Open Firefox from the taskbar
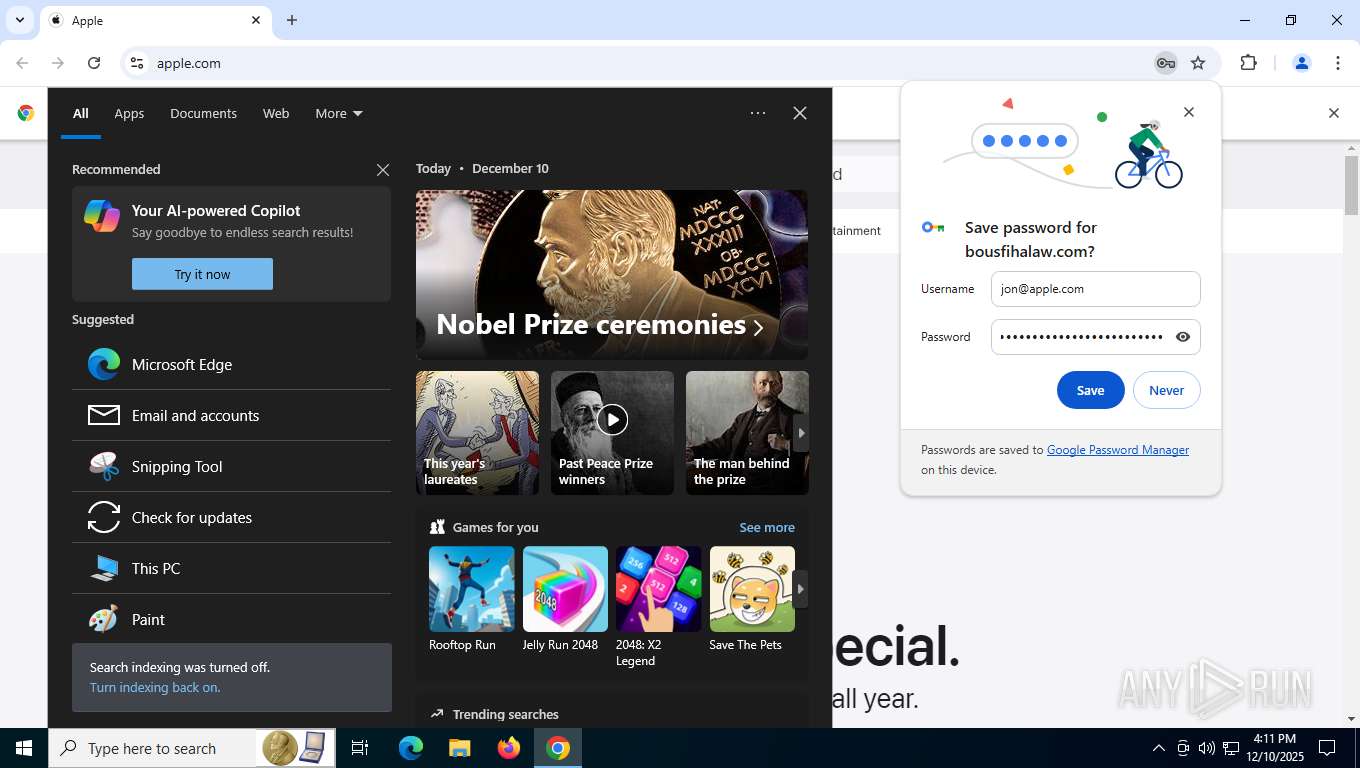 coord(509,748)
